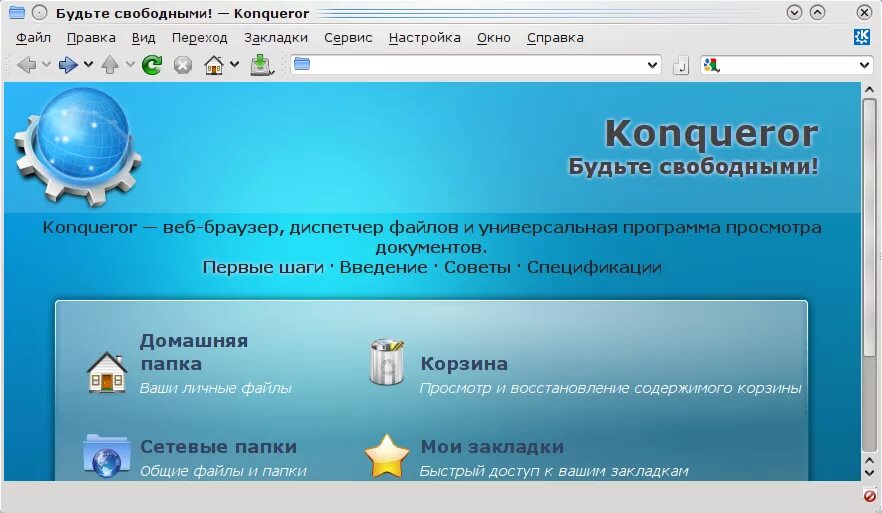Follow the Спецификации link
Viewport: 882px width, 513px height.
(x=594, y=267)
